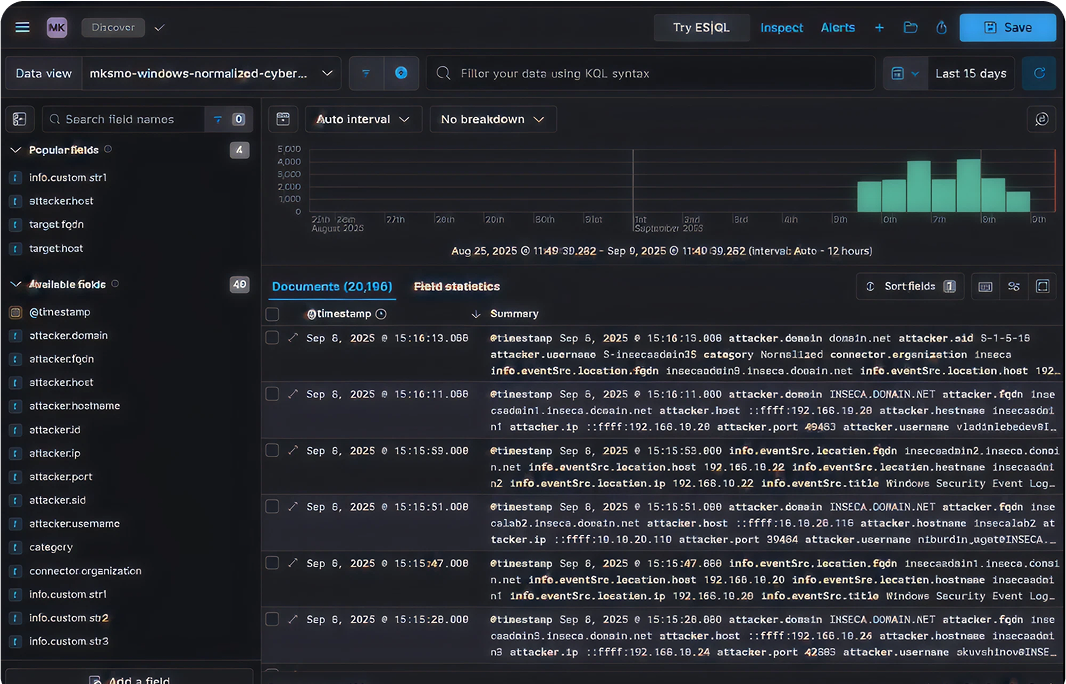The image size is (1066, 684).
Task: Click the plus icon for new search
Action: point(879,27)
